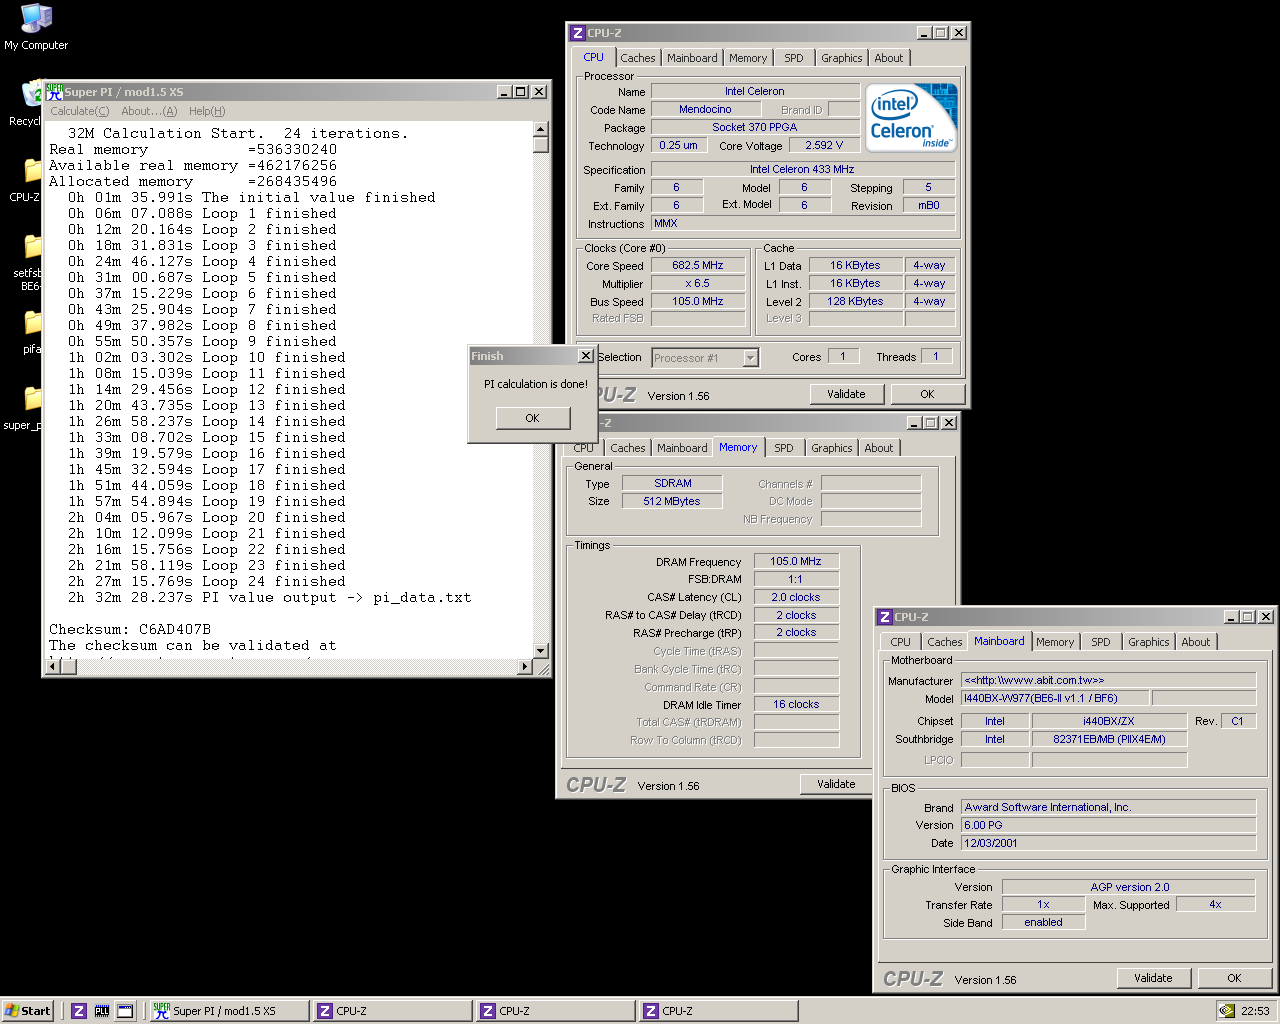Open the About menu in Super PI

(x=149, y=111)
